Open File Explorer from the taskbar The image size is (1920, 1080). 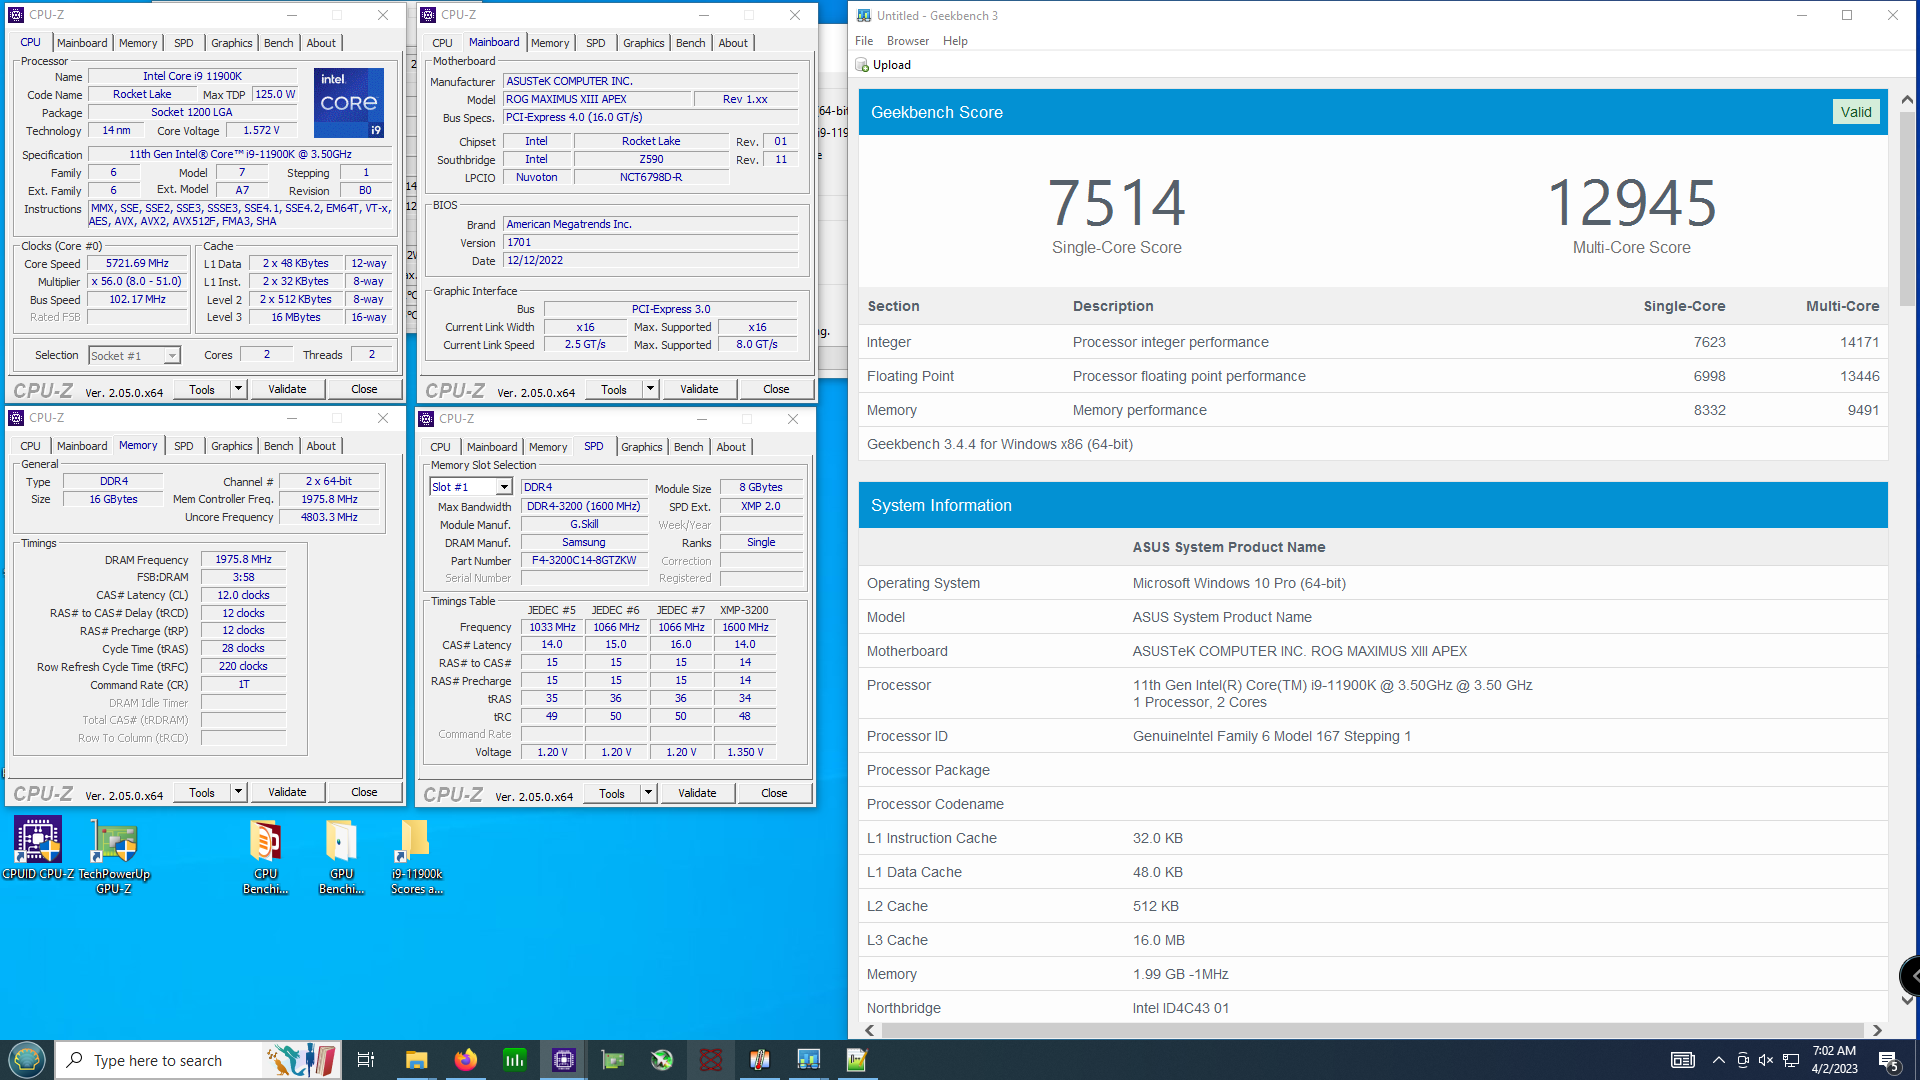(x=416, y=1060)
